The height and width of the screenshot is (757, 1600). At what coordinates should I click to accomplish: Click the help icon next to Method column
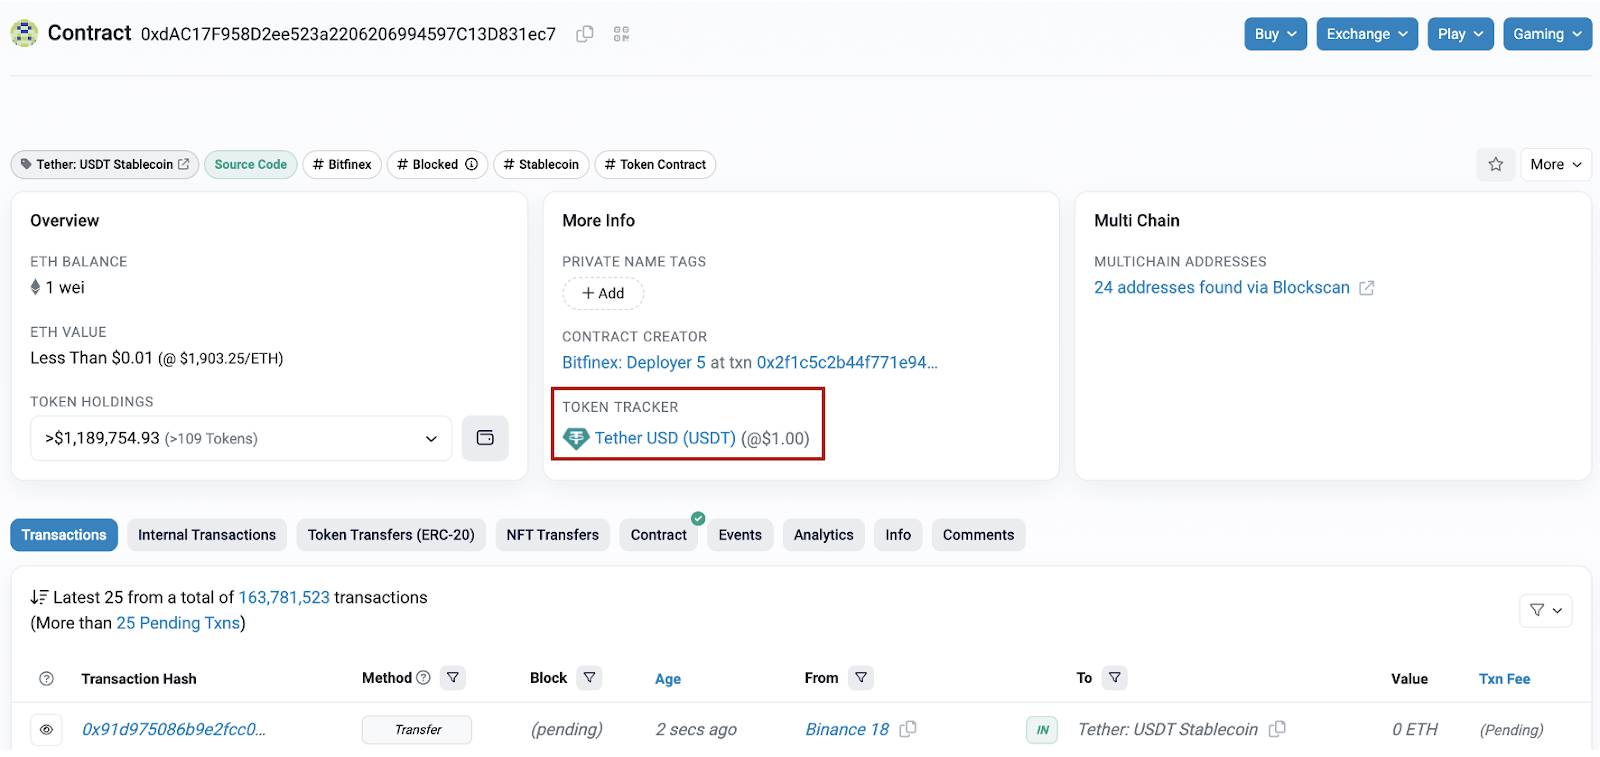(423, 678)
